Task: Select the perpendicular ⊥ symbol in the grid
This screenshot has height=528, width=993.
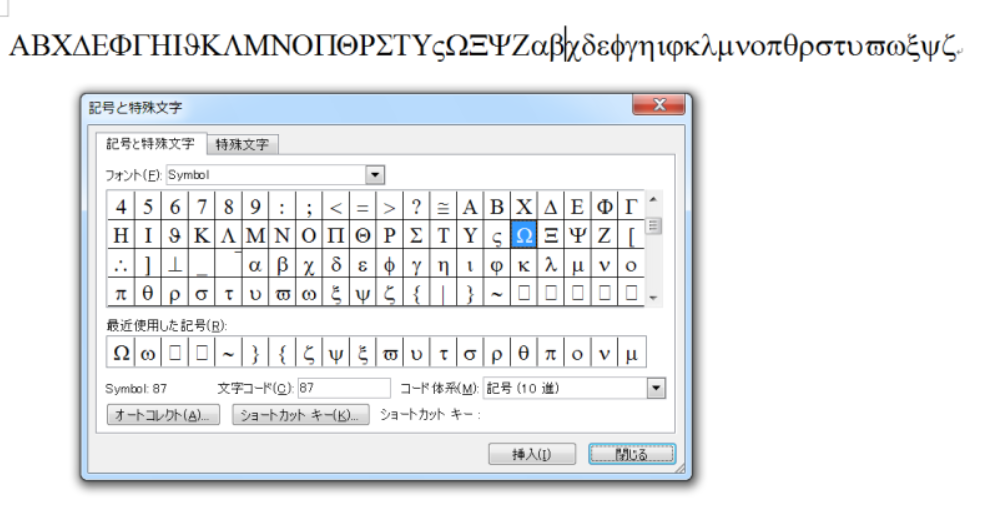Action: [174, 265]
